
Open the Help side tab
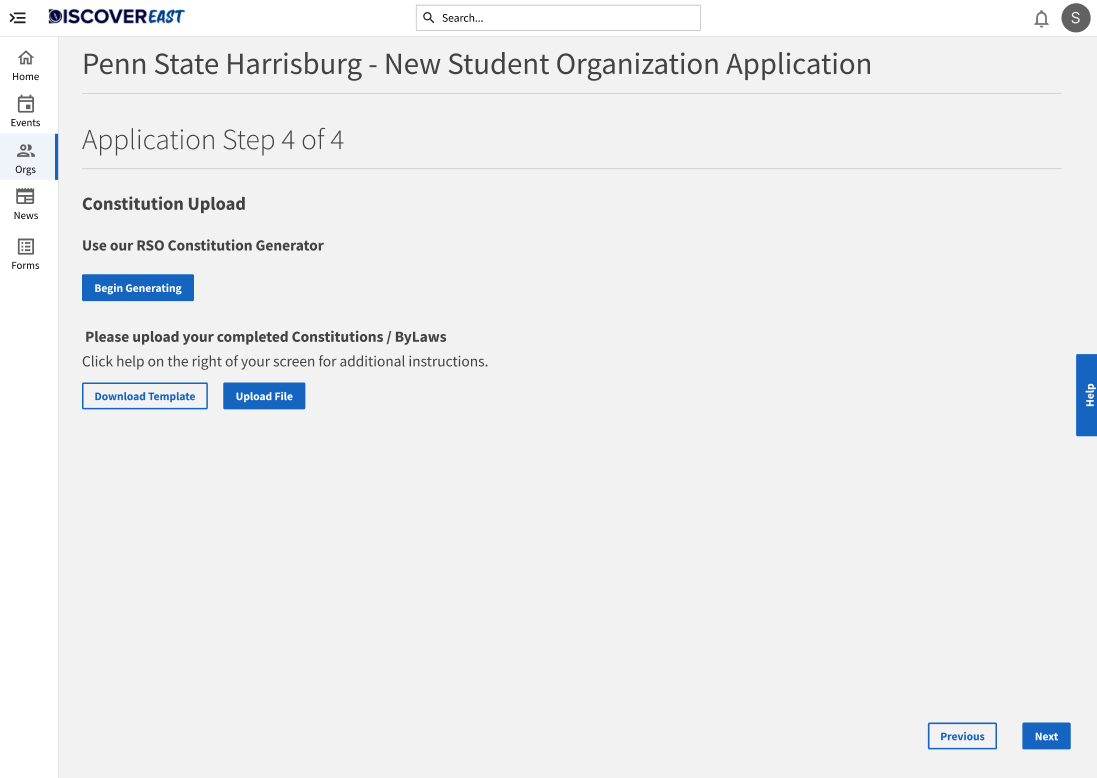(1087, 395)
